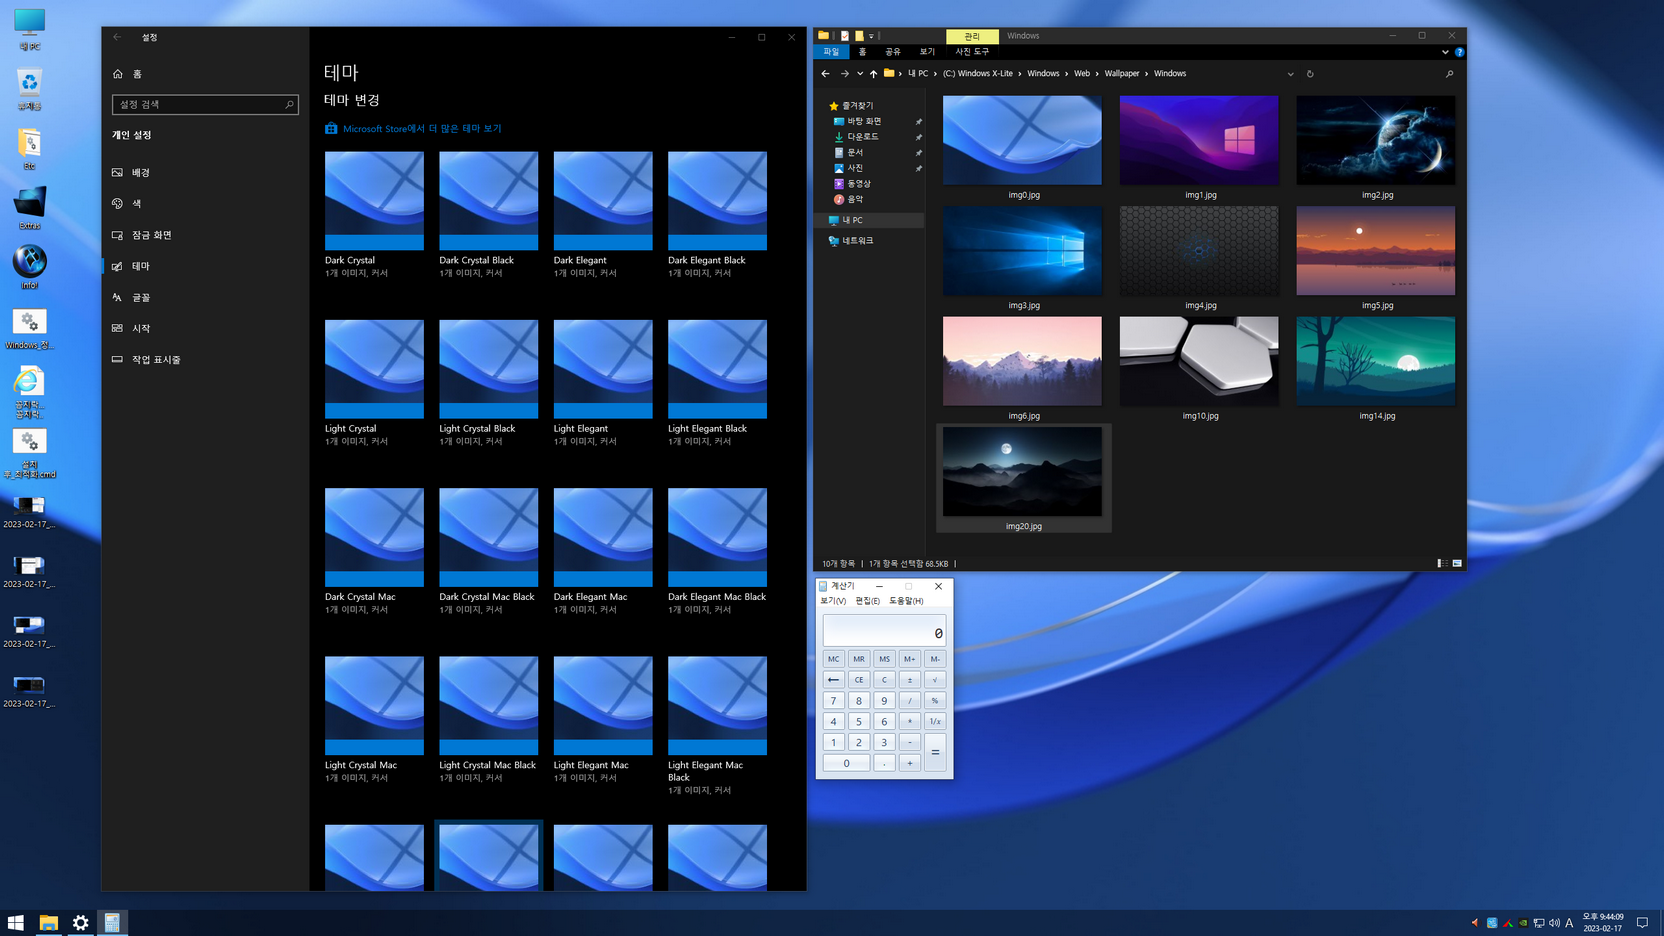Select 즐겨찾기 in Explorer navigation pane
The image size is (1664, 936).
click(858, 105)
